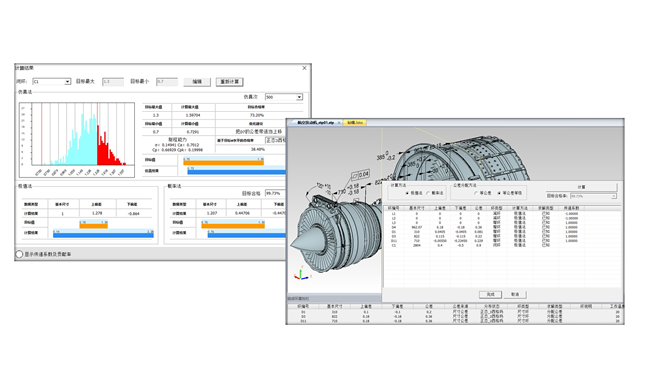The width and height of the screenshot is (645, 370).
Task: Close the 航空发动机 stp document tab x
Action: pyautogui.click(x=339, y=123)
